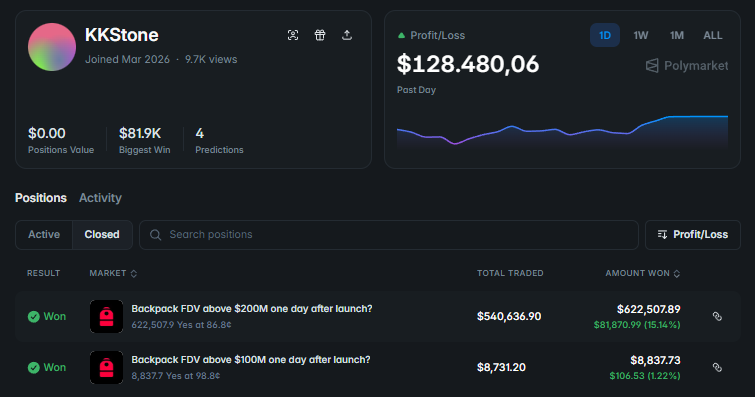This screenshot has height=397, width=755.
Task: Switch to the Positions tab
Action: [41, 198]
